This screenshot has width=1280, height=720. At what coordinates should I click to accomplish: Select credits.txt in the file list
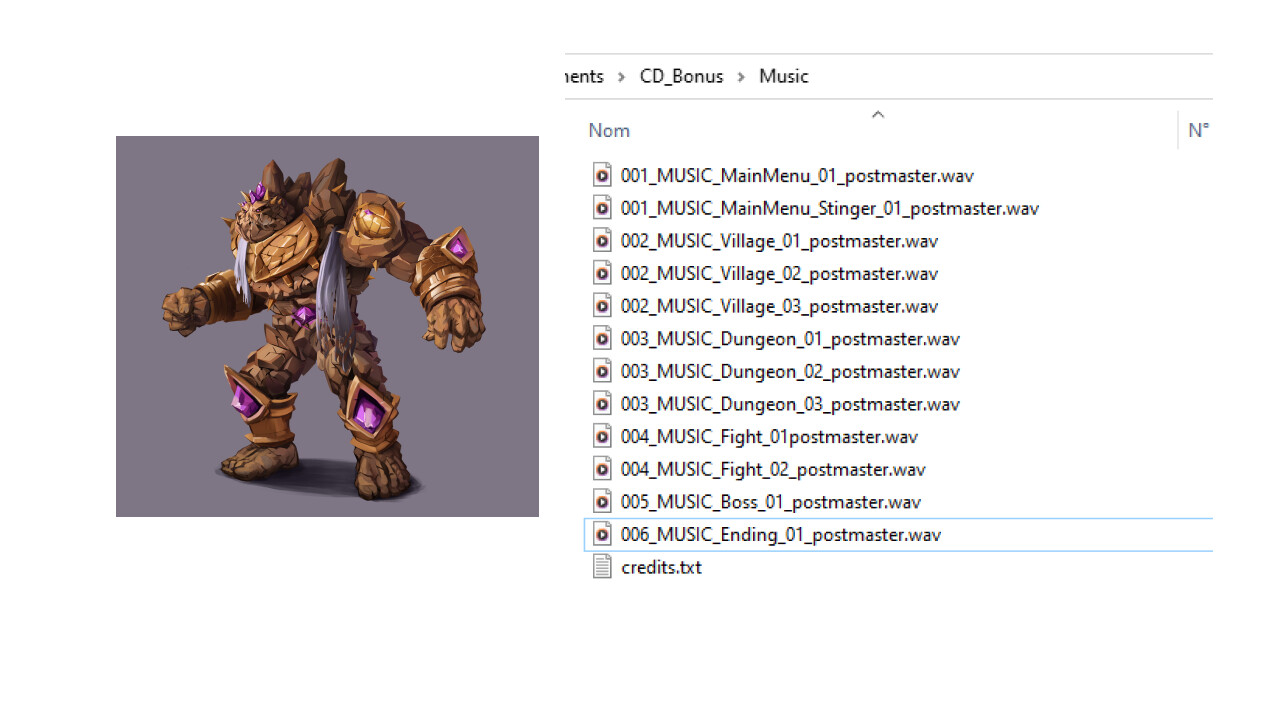coord(662,566)
